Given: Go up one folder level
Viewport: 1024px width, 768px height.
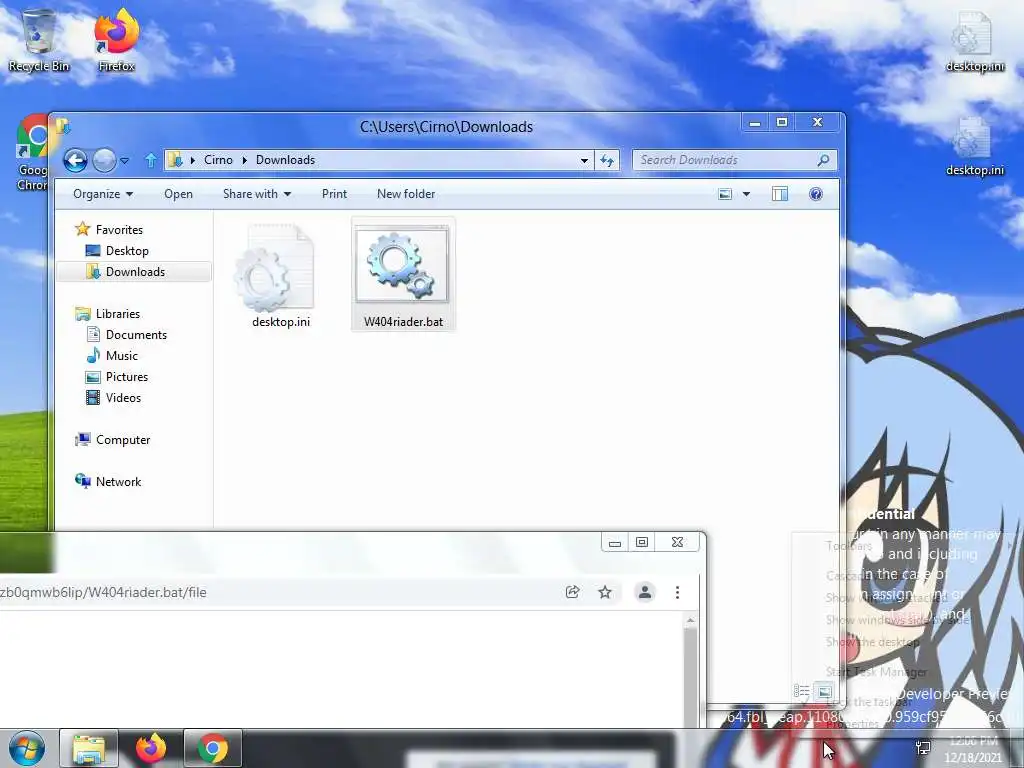Looking at the screenshot, I should coord(151,160).
